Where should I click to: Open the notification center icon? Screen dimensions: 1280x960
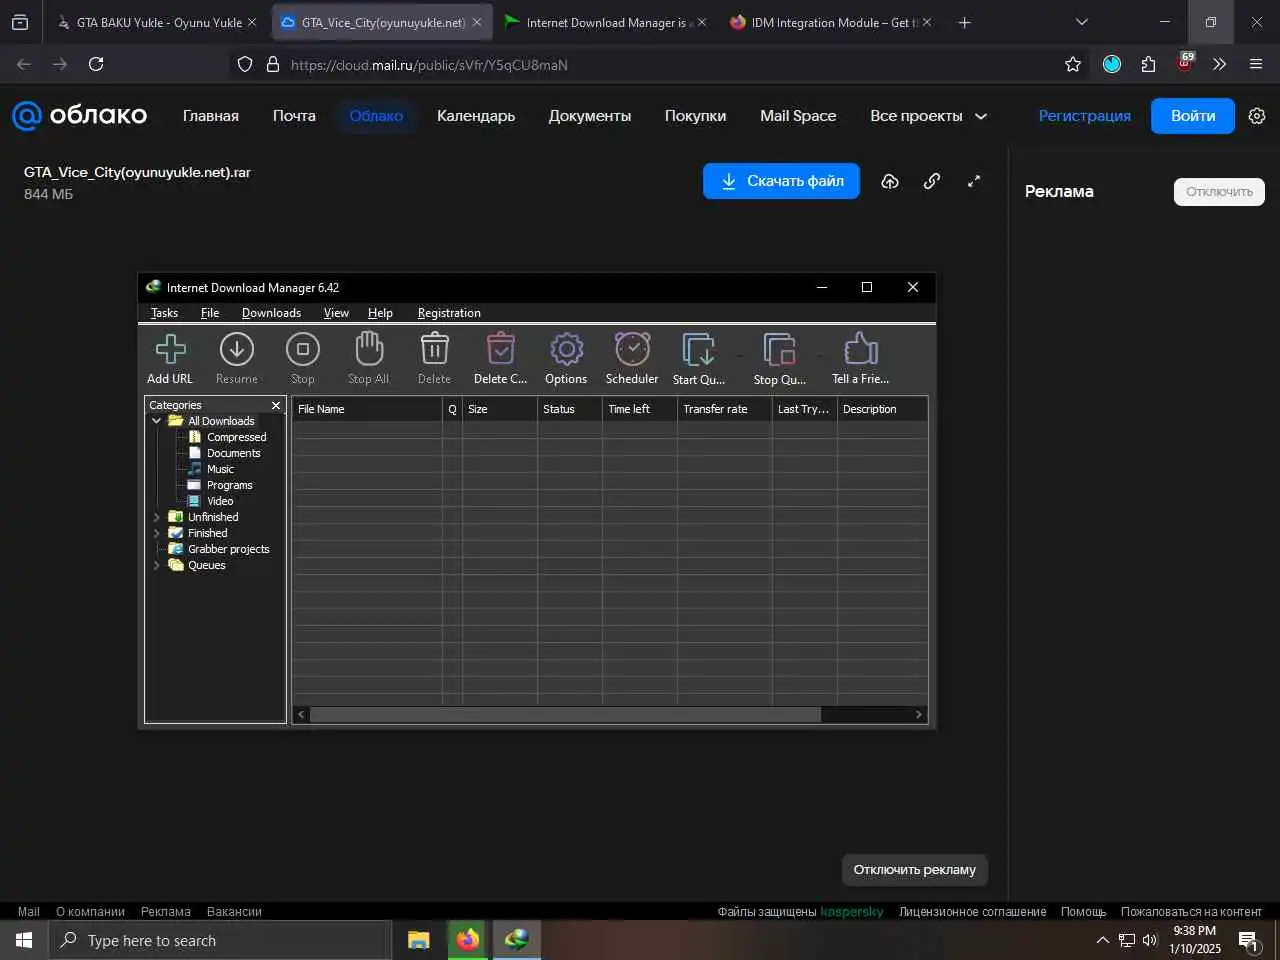click(1248, 940)
